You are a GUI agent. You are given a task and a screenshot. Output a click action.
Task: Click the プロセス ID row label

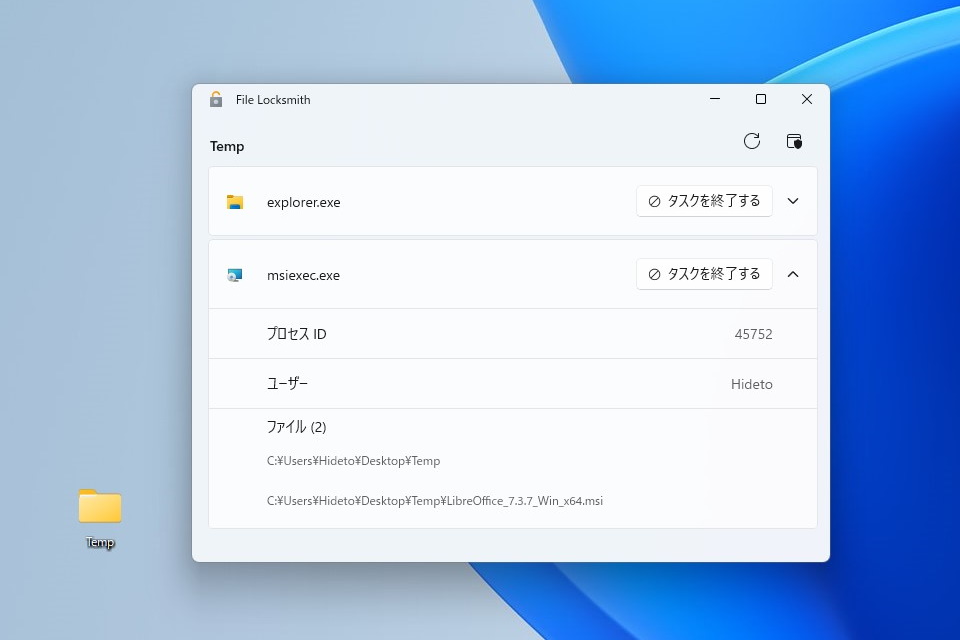tap(296, 334)
